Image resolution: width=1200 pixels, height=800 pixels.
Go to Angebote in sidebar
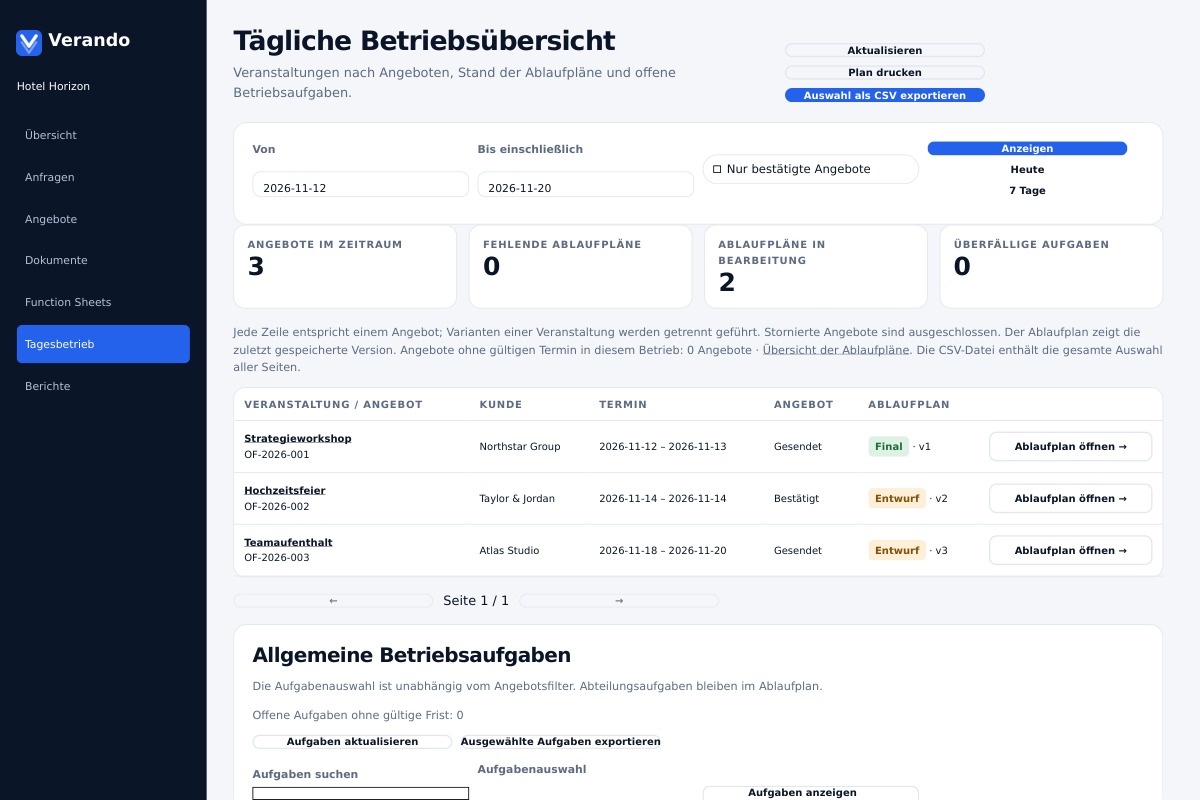pos(103,219)
